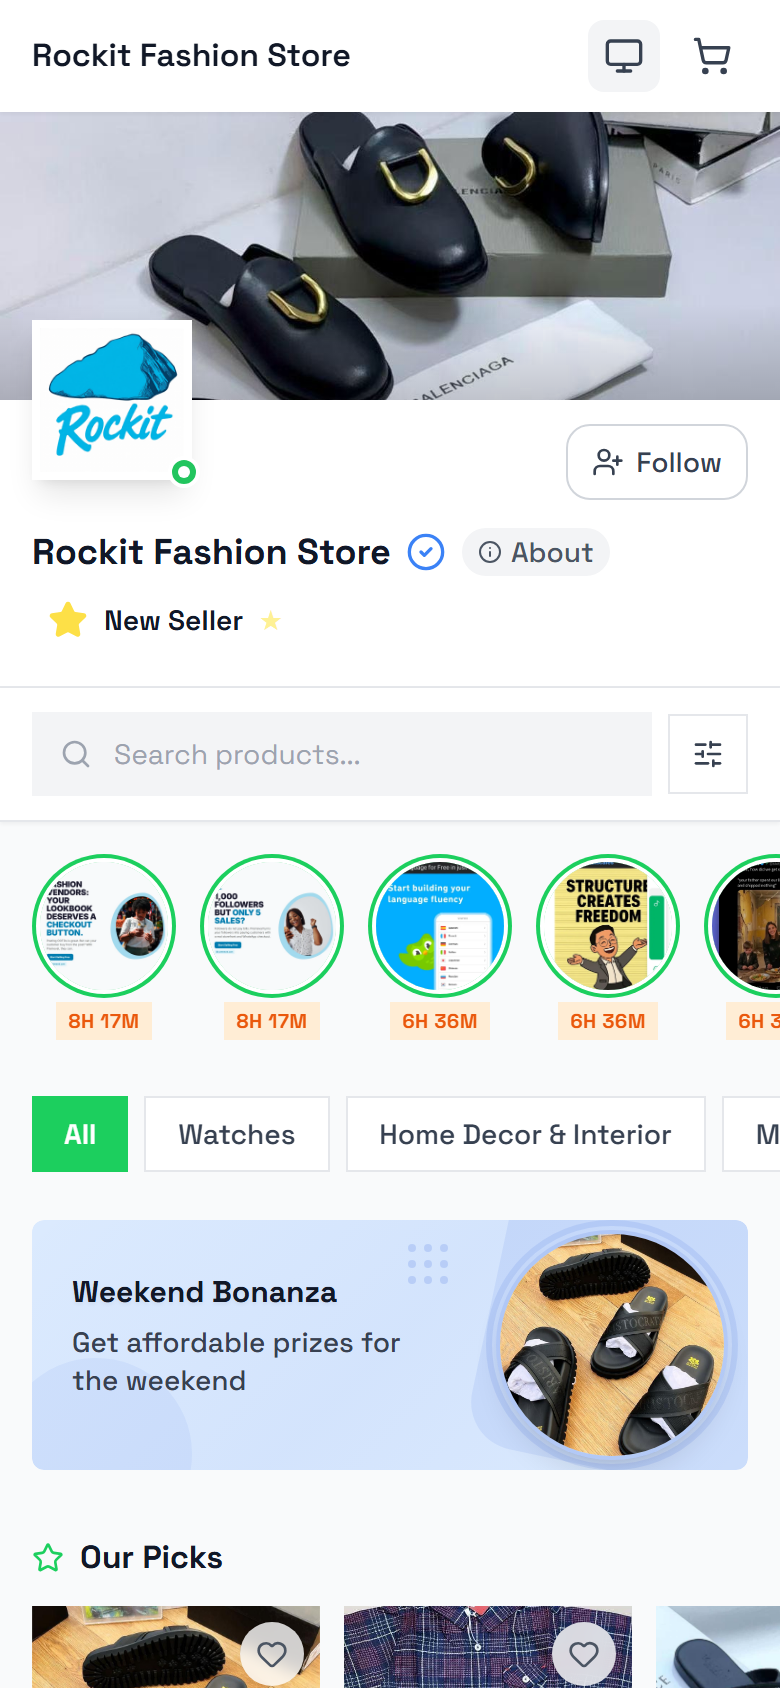Open the desktop view monitor icon
The image size is (780, 1688).
pos(623,55)
